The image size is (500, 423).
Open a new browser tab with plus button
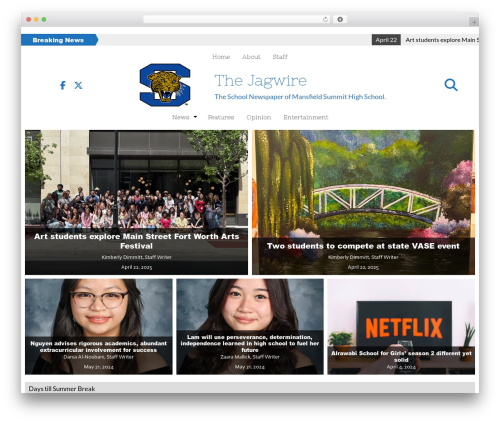[x=474, y=22]
